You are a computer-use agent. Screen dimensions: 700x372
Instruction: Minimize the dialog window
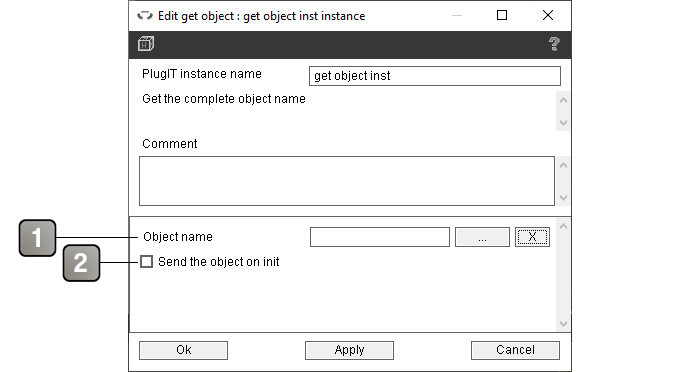pyautogui.click(x=457, y=15)
